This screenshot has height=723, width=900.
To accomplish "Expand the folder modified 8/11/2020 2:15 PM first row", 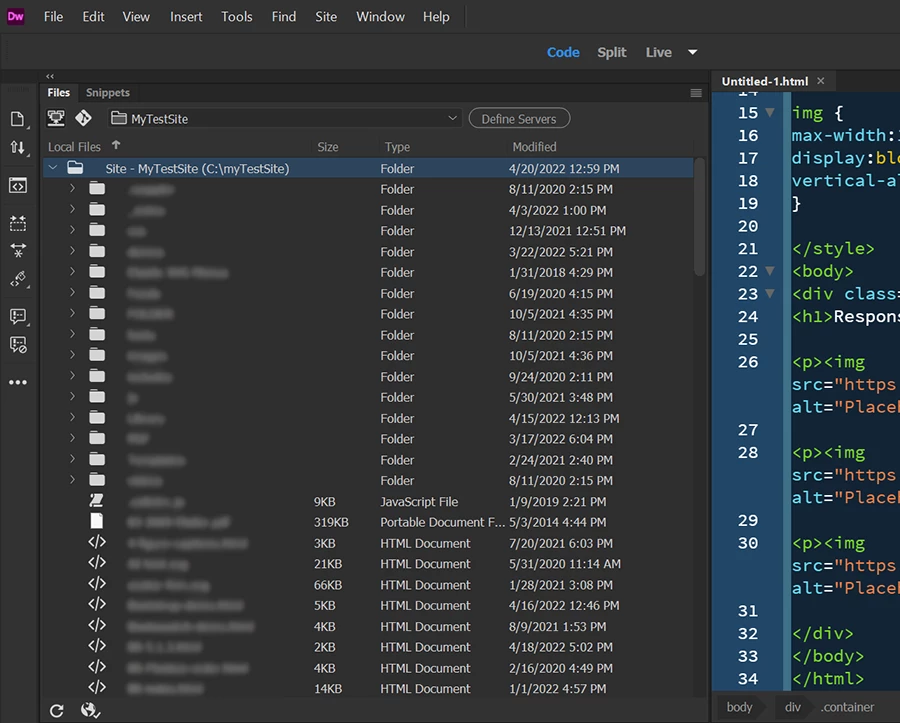I will (72, 188).
